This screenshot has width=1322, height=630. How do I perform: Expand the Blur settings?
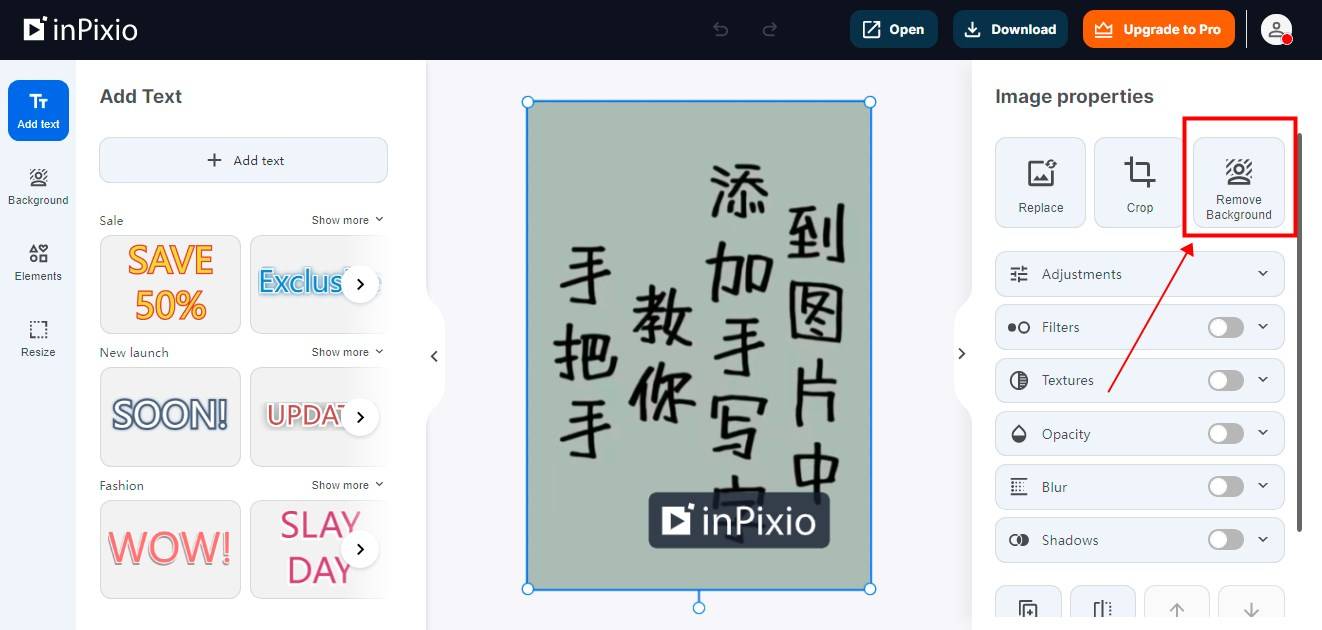1262,487
